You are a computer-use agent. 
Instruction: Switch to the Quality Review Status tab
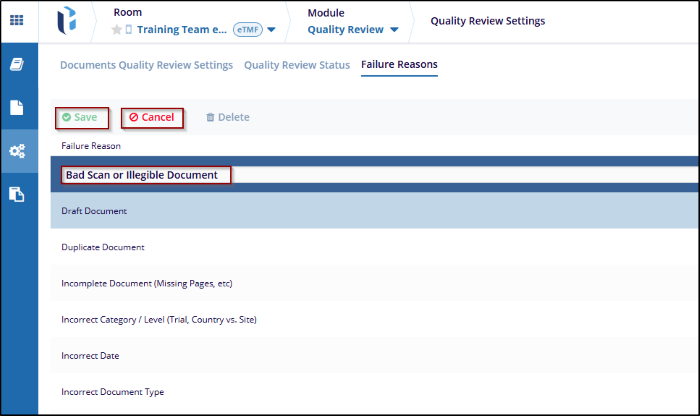(x=297, y=65)
